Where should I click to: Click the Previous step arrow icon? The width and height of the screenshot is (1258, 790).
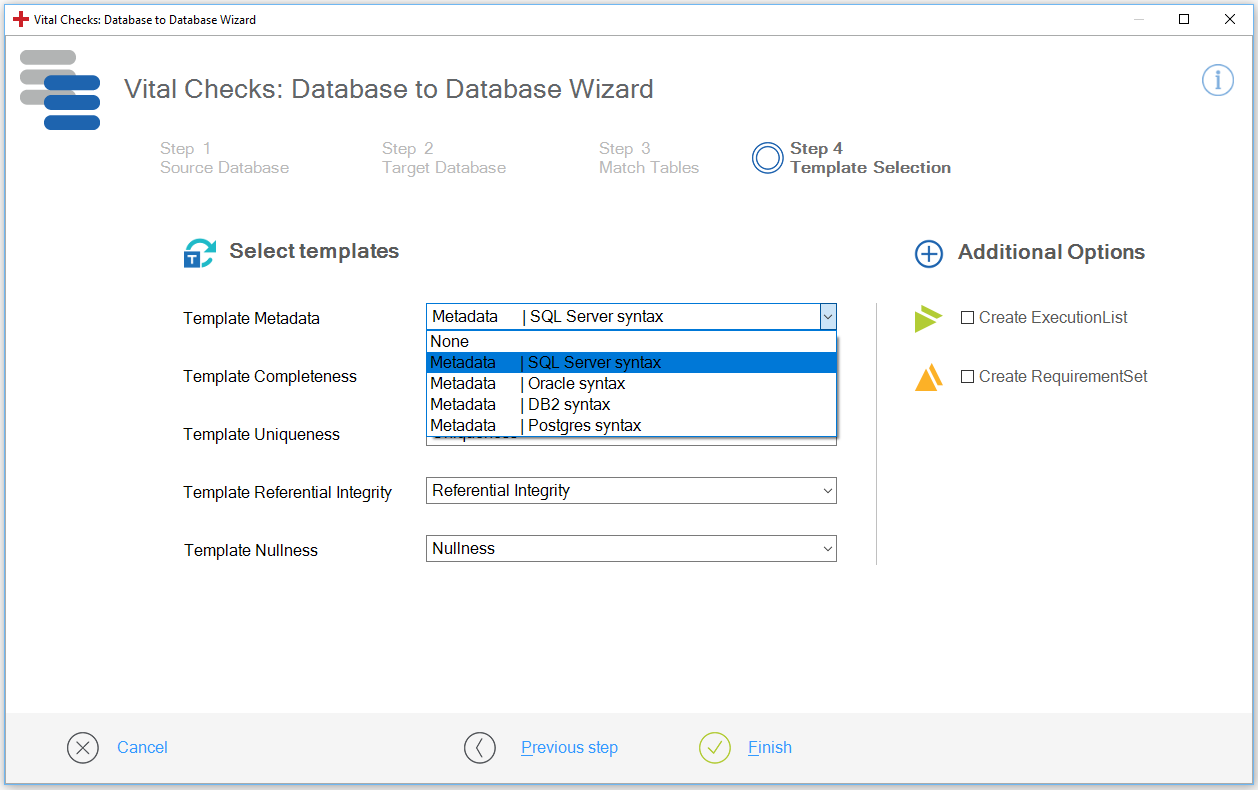(x=480, y=748)
